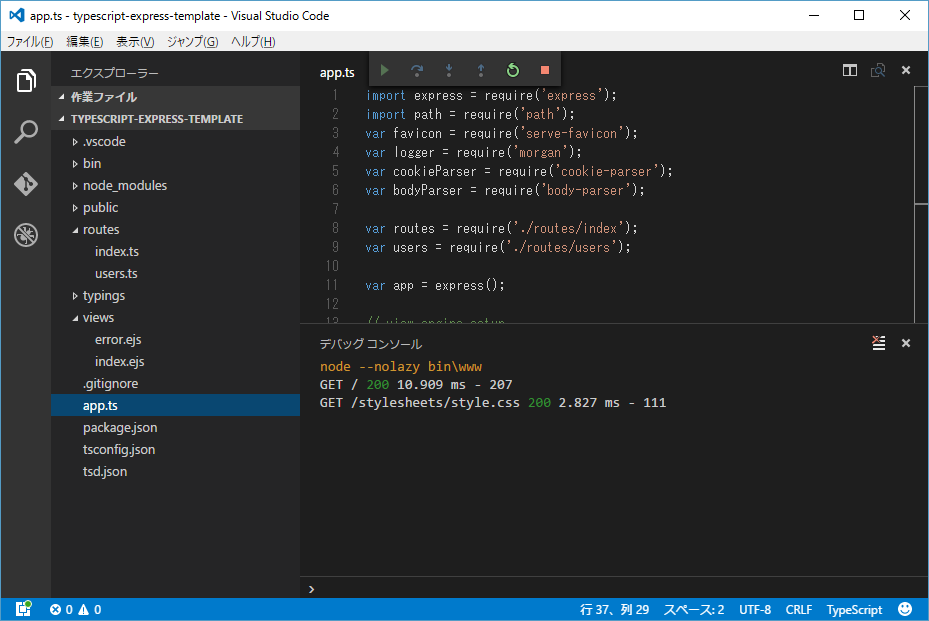
Task: Click line 1 import express statement
Action: (491, 95)
